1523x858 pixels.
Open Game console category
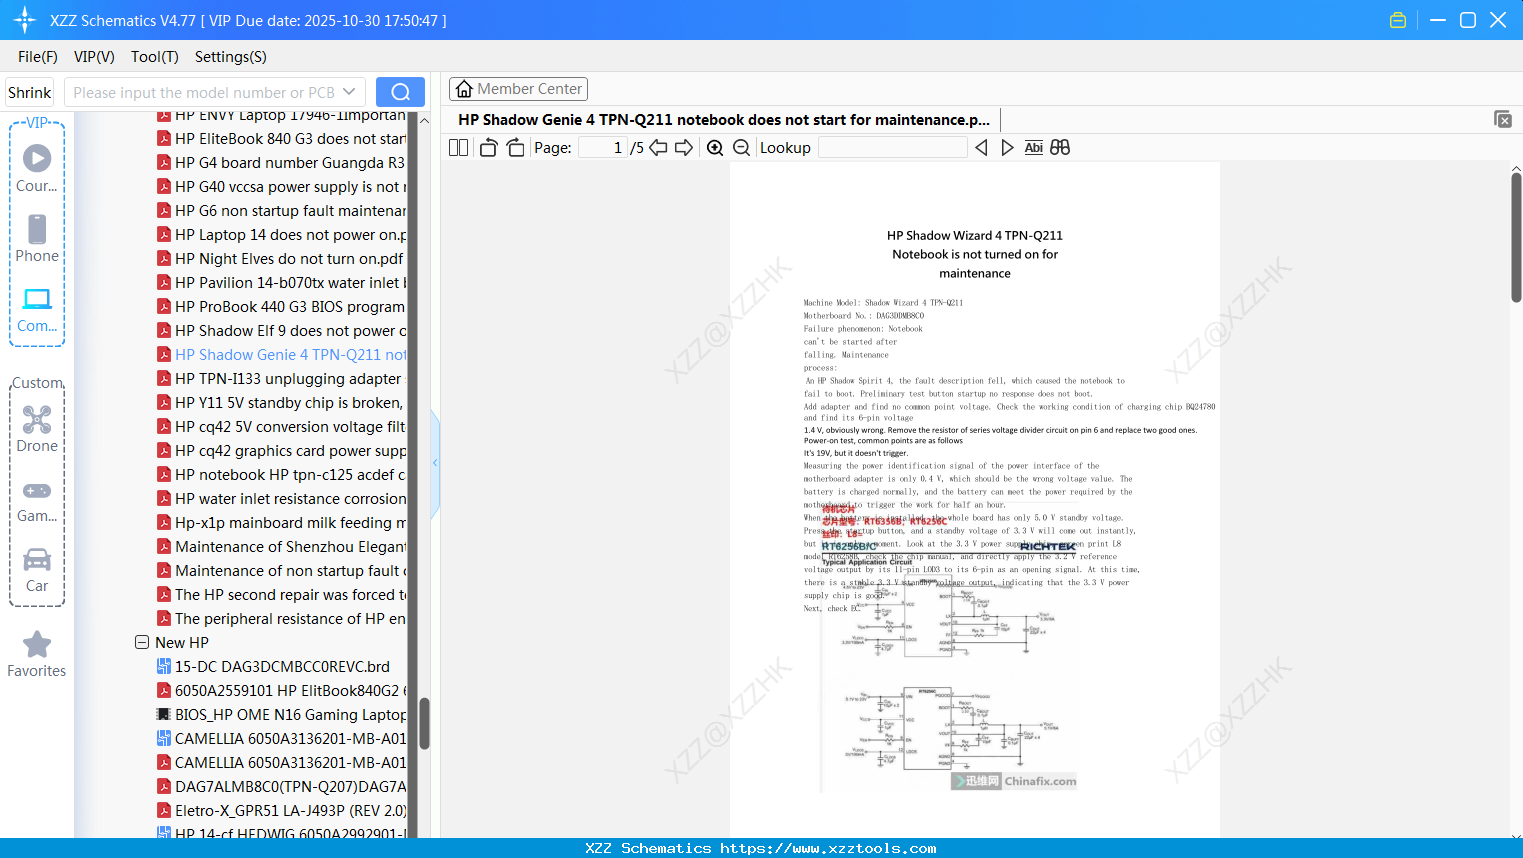click(37, 500)
